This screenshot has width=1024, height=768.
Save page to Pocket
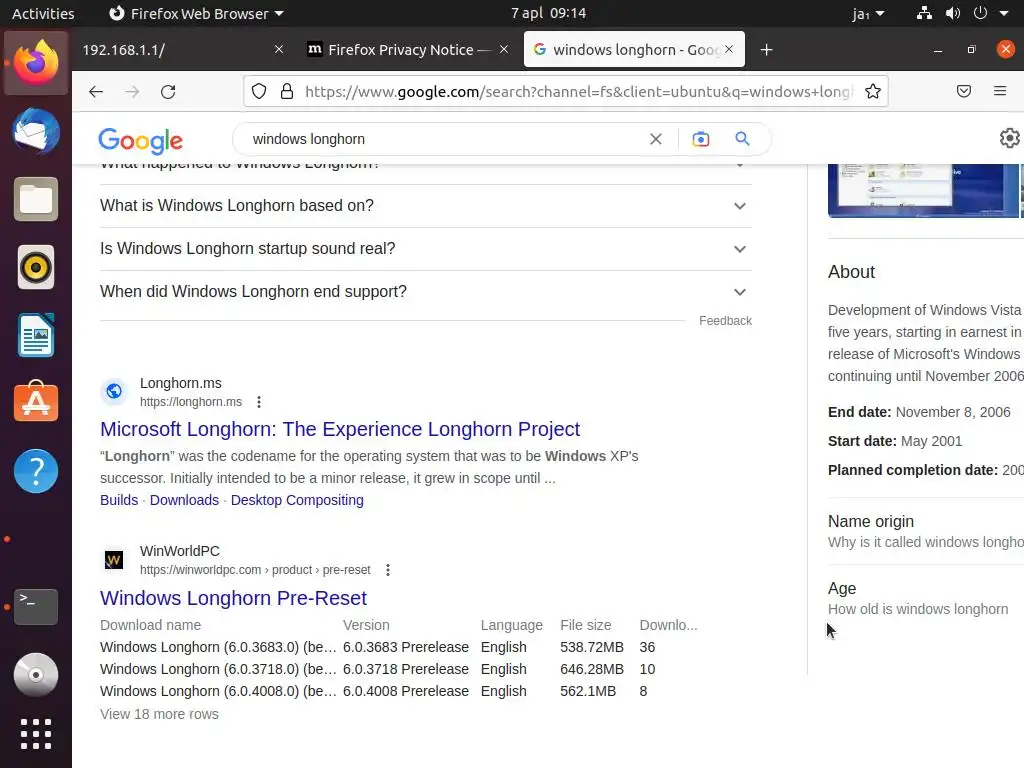point(964,91)
